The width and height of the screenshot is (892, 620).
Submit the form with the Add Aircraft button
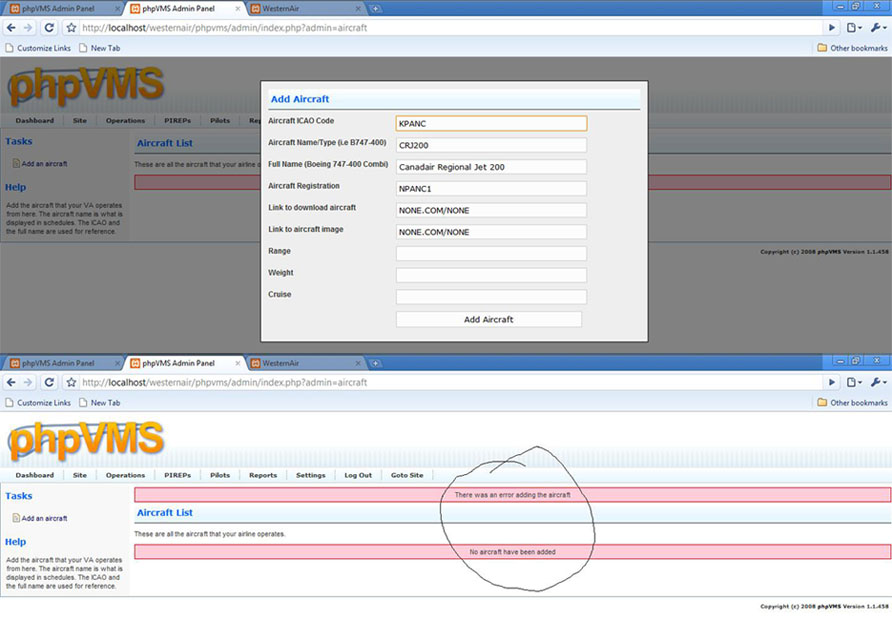[x=489, y=319]
